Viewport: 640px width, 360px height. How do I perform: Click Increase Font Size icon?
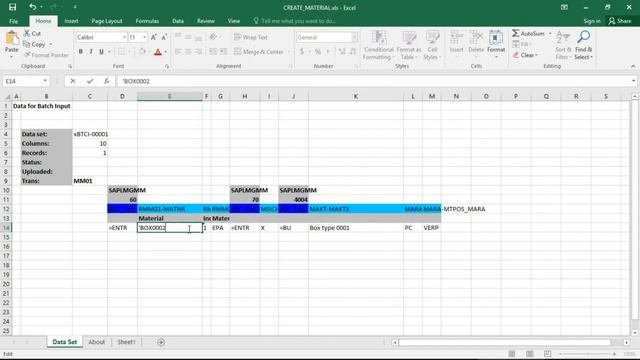[154, 37]
